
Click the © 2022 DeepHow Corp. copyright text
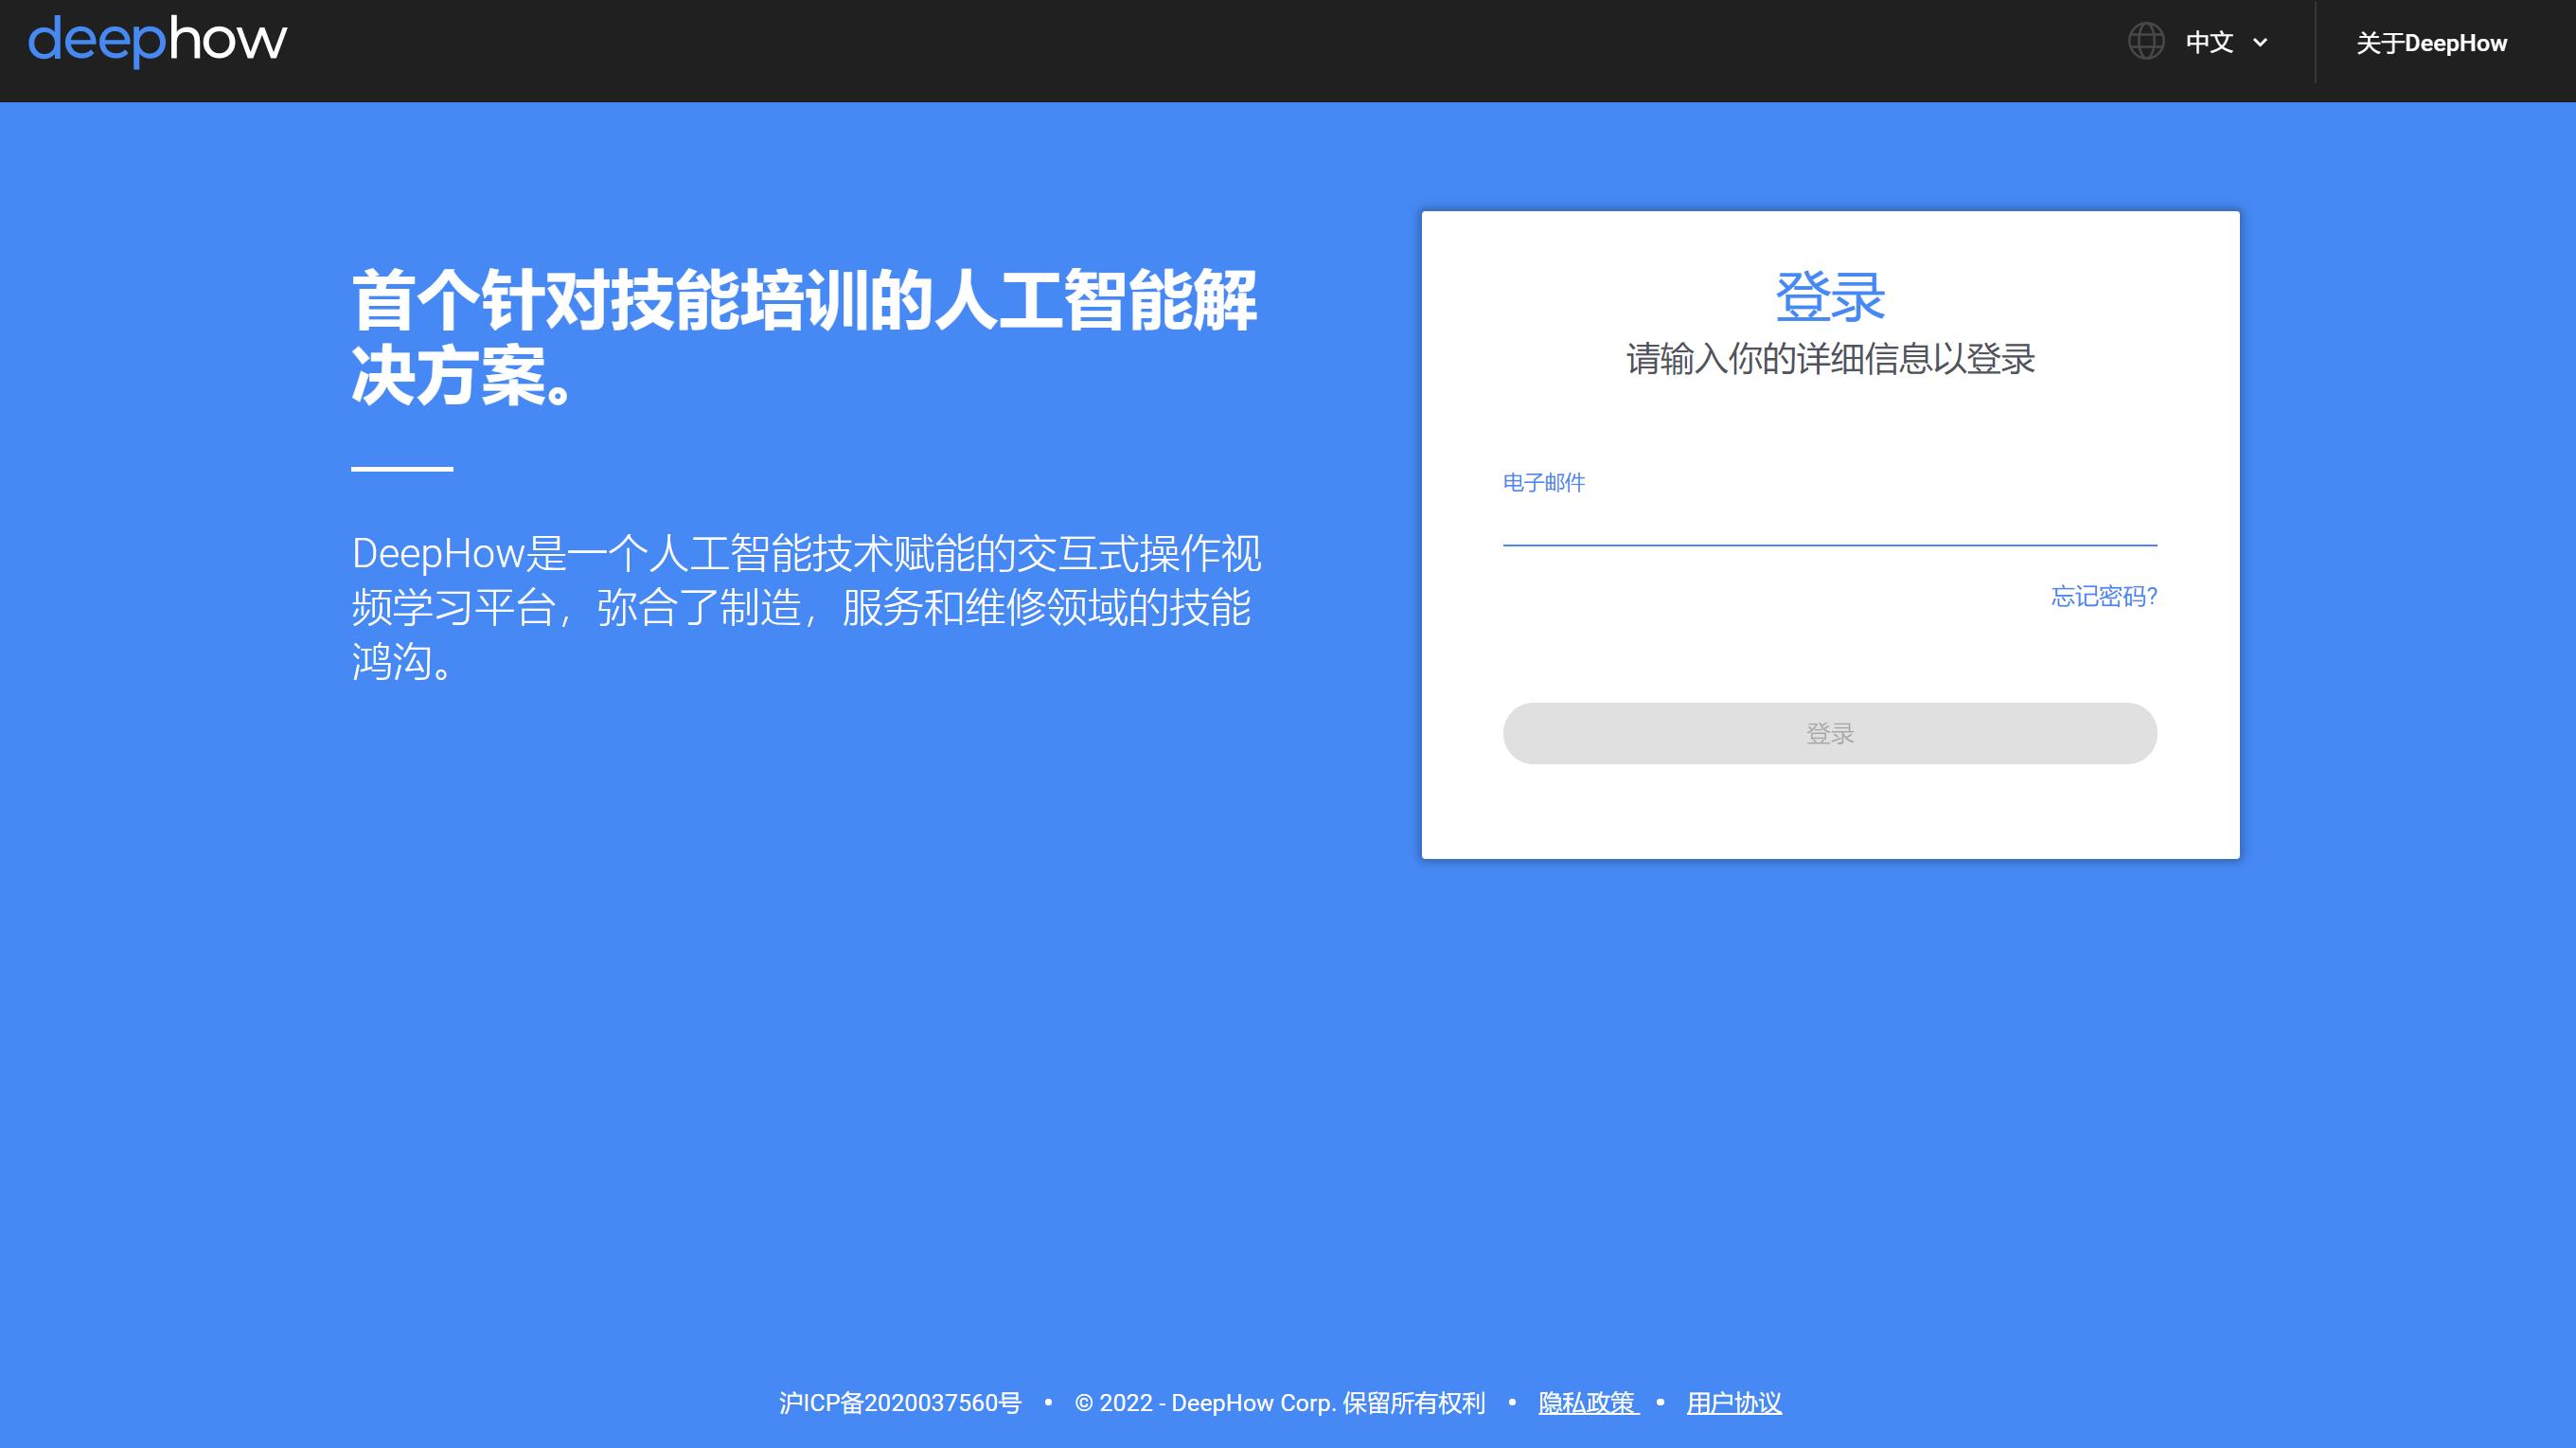tap(1279, 1403)
